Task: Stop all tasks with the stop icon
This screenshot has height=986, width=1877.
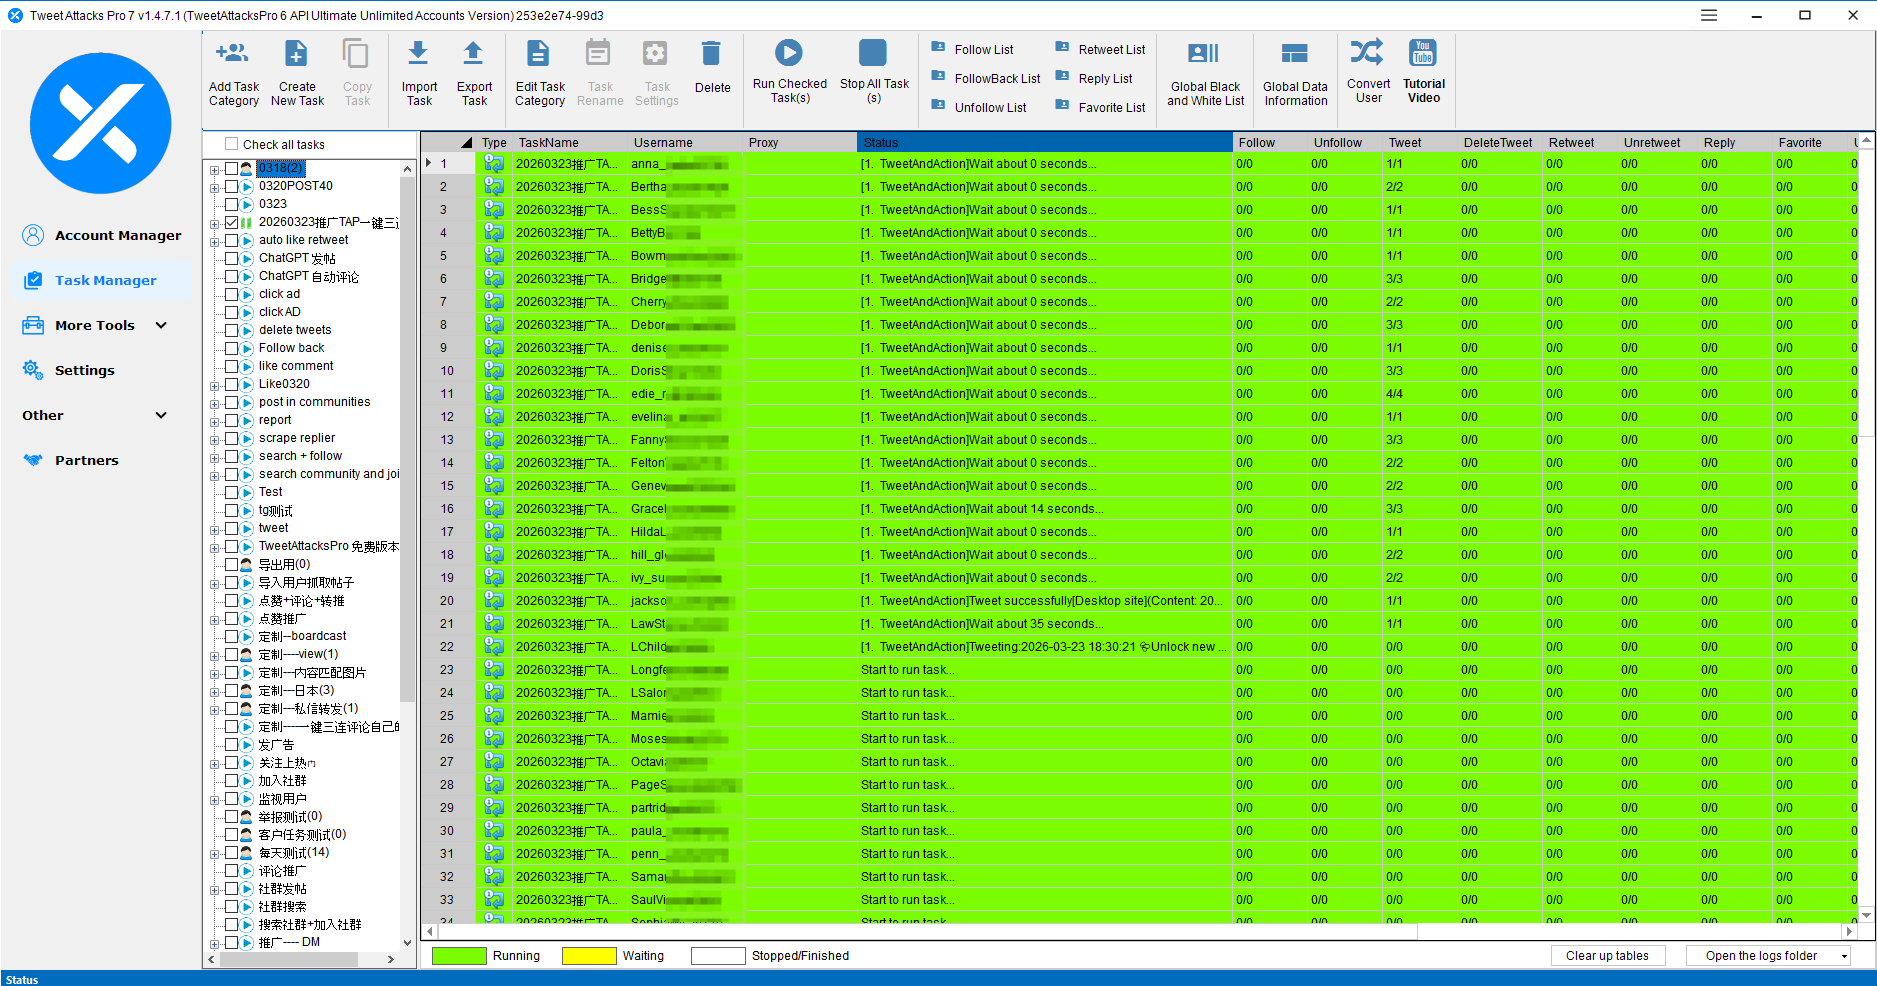Action: point(873,53)
